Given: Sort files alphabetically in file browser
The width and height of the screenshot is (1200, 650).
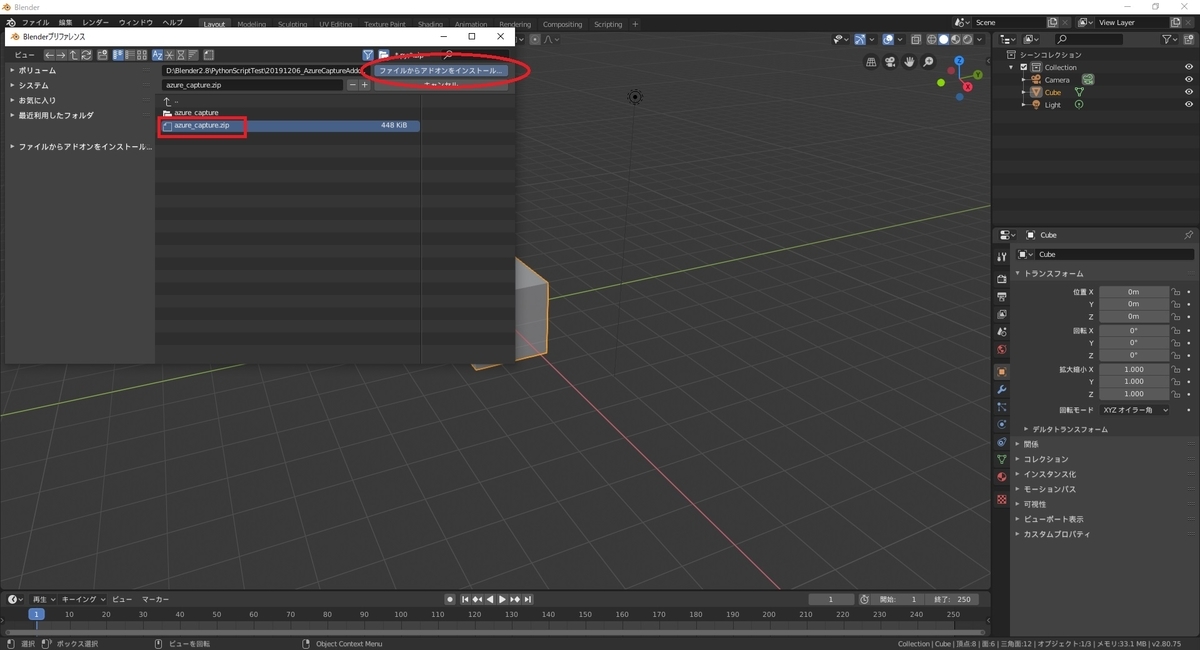Looking at the screenshot, I should coord(158,55).
